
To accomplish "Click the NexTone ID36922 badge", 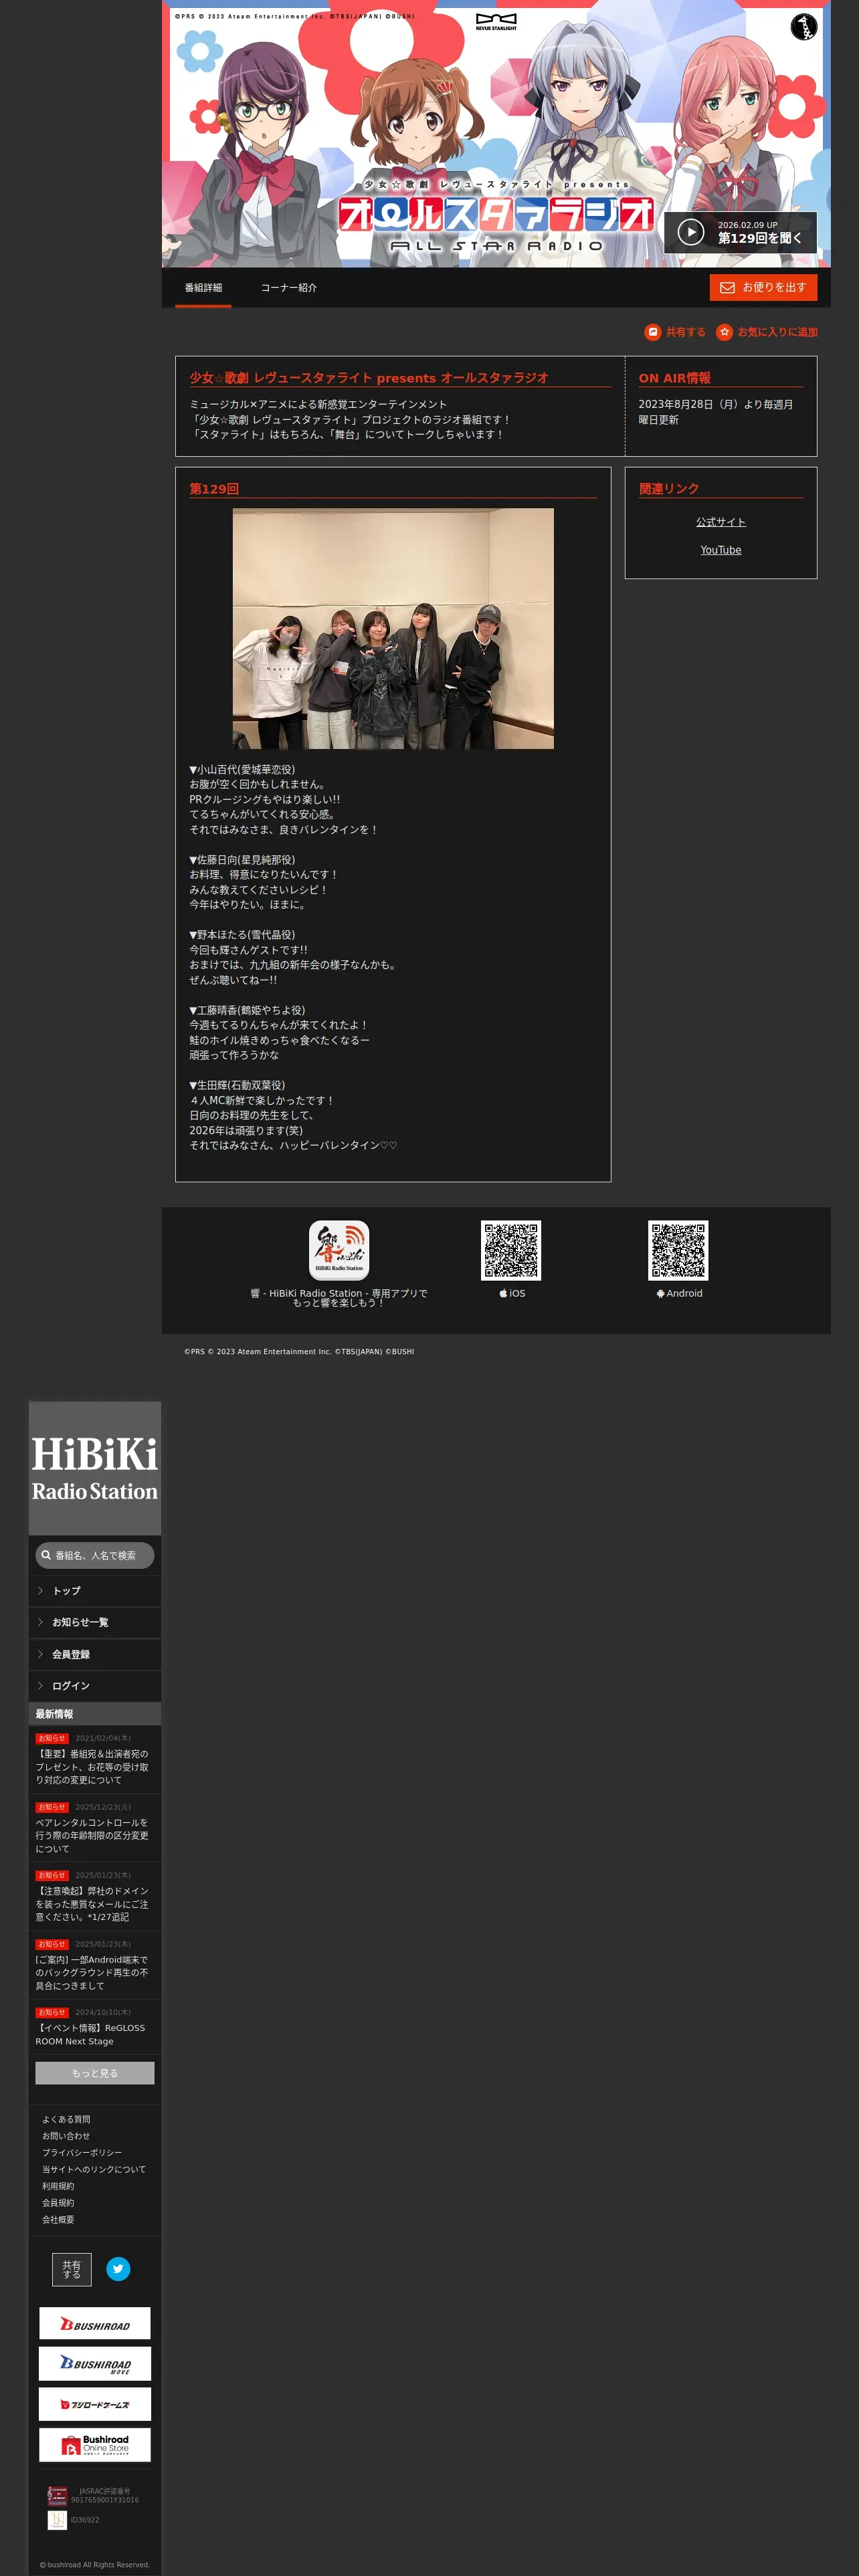I will click(57, 2520).
